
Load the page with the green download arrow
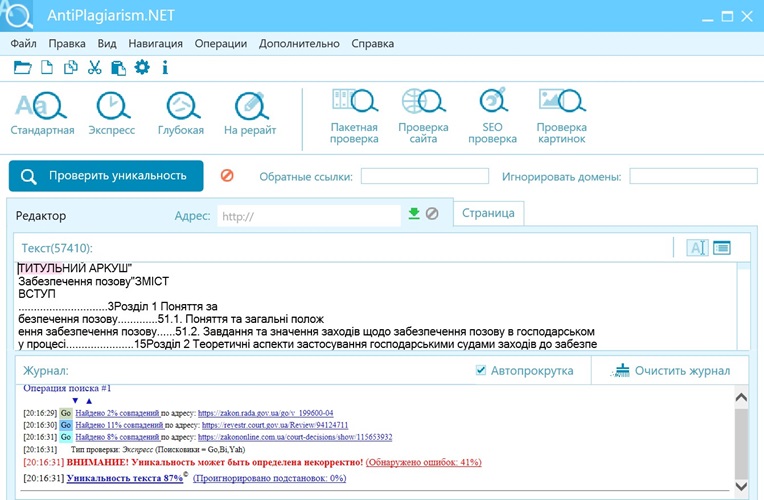pos(414,213)
